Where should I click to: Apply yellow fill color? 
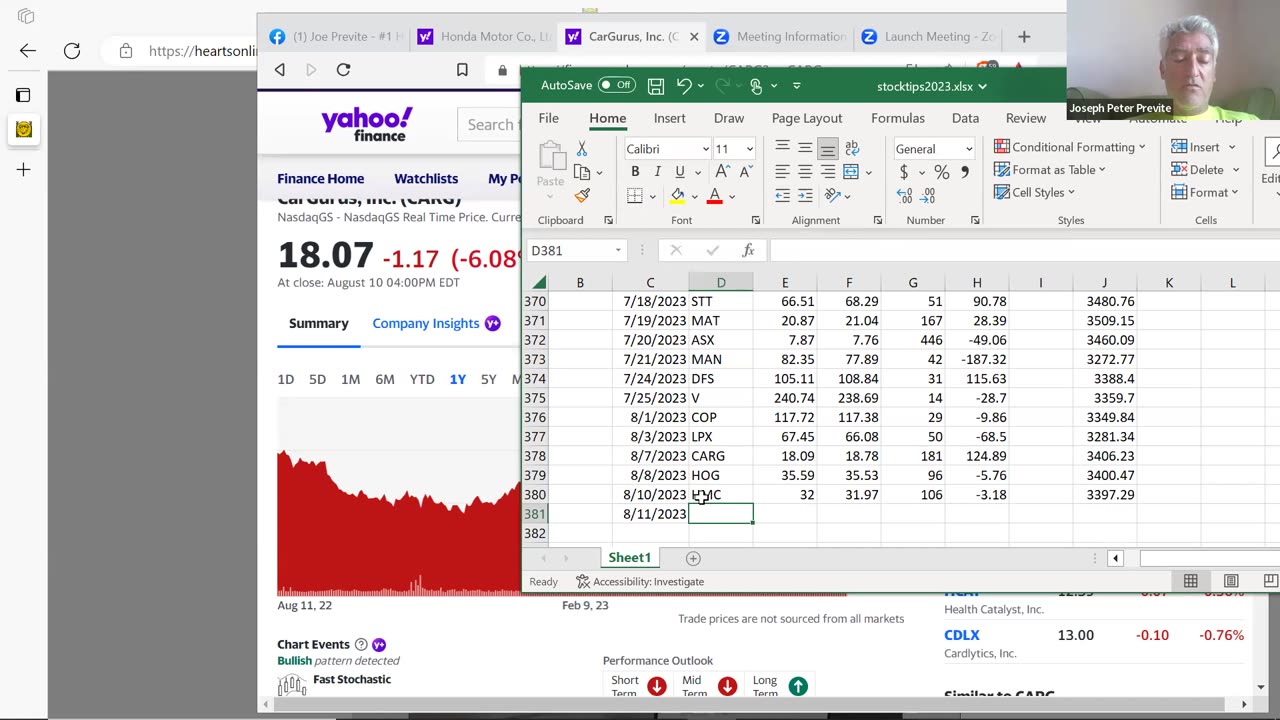(678, 196)
